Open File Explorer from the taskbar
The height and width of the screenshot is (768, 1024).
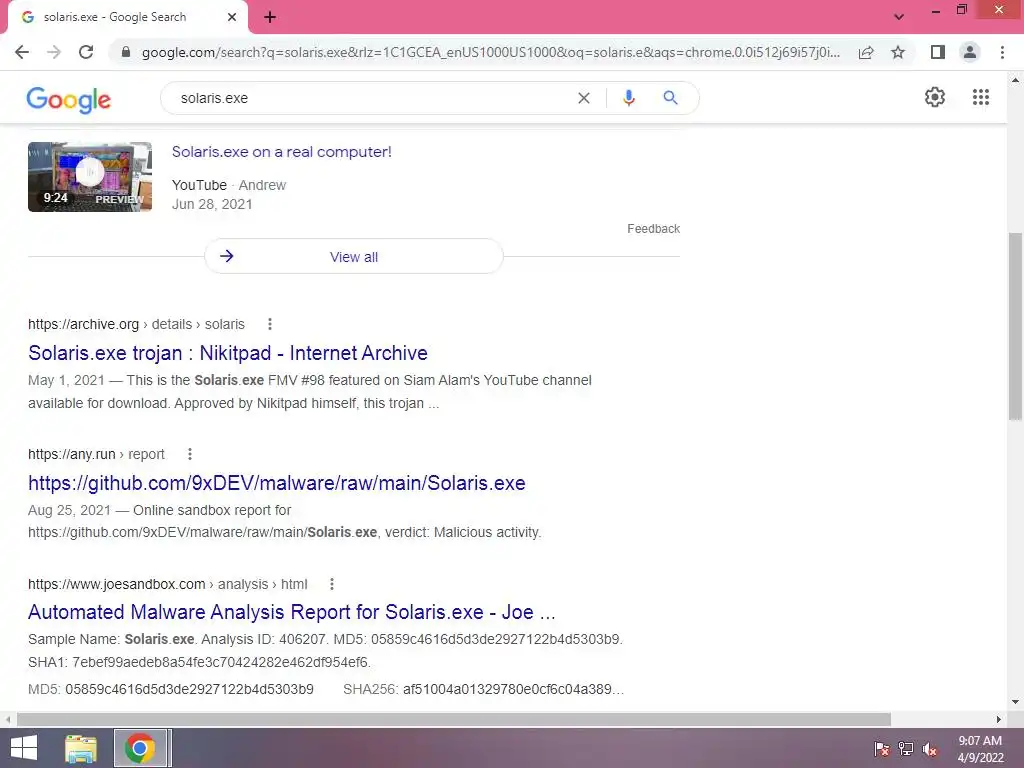coord(81,748)
